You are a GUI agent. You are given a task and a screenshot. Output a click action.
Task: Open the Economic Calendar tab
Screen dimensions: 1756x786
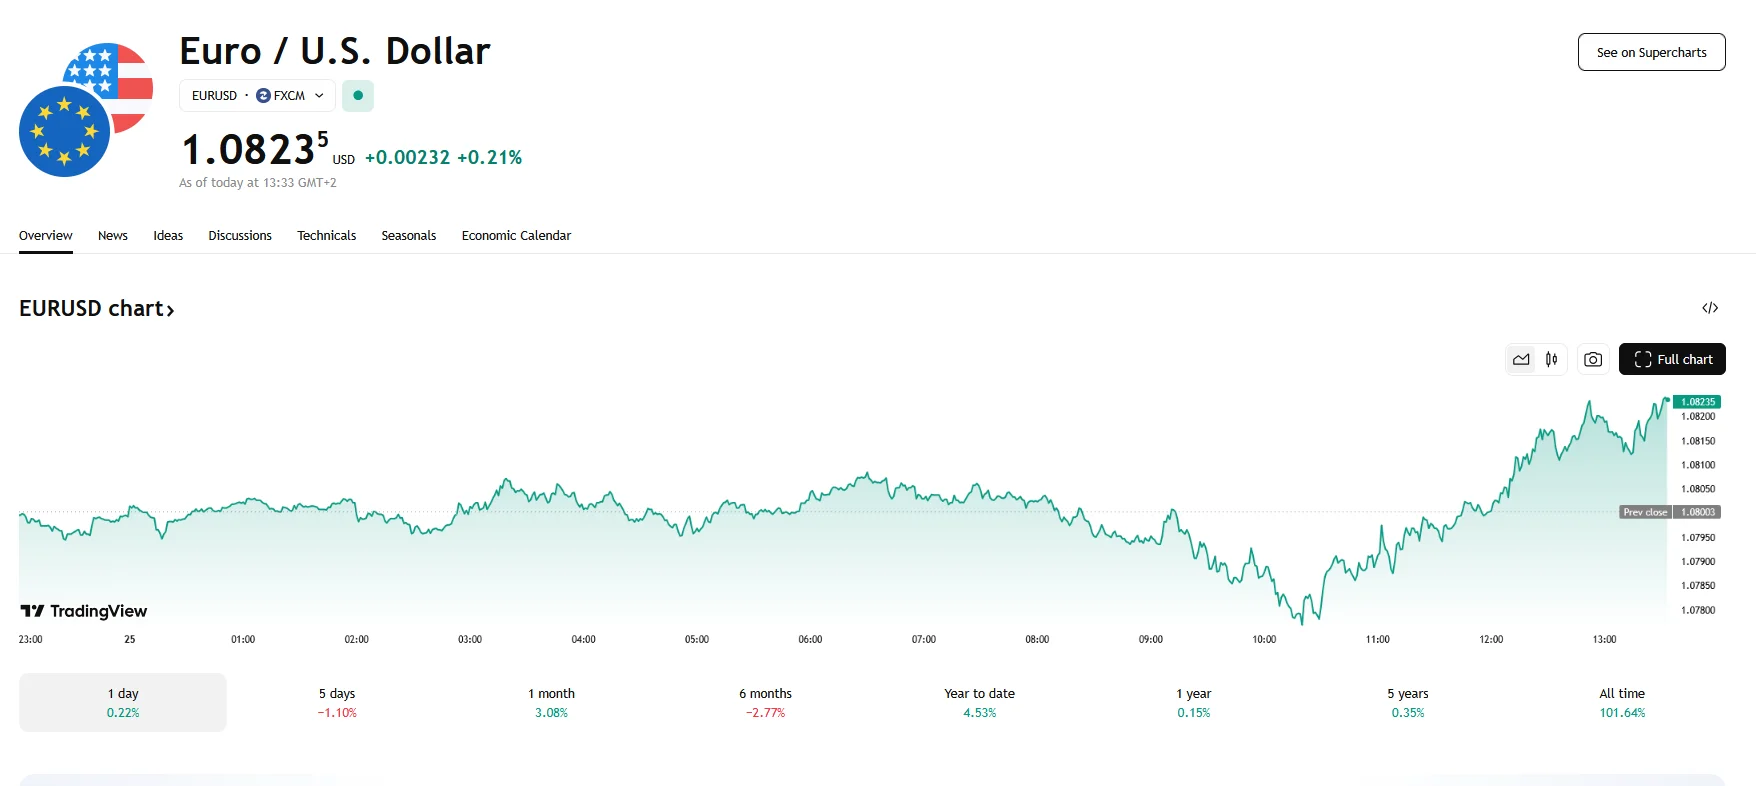click(x=516, y=236)
